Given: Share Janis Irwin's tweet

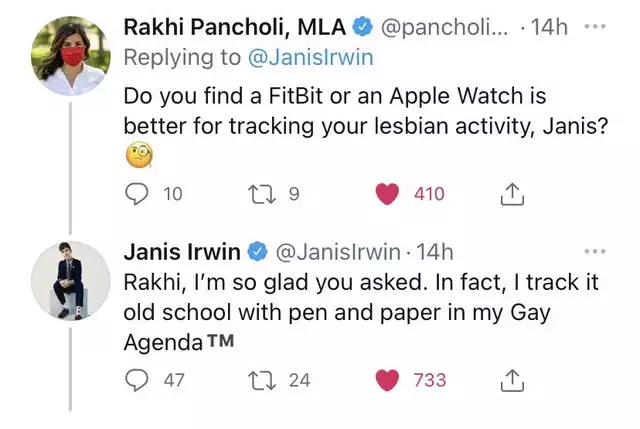Looking at the screenshot, I should coord(511,381).
